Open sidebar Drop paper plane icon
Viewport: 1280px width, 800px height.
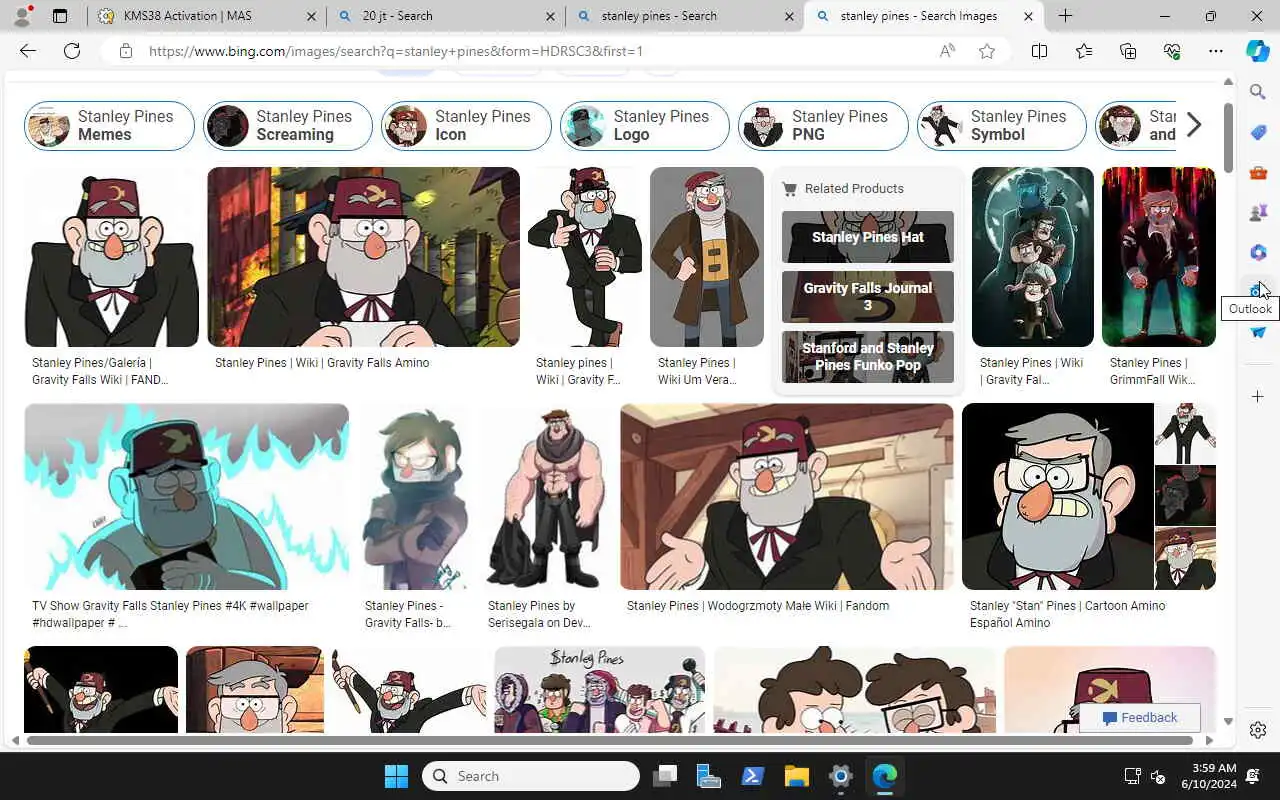pos(1258,332)
